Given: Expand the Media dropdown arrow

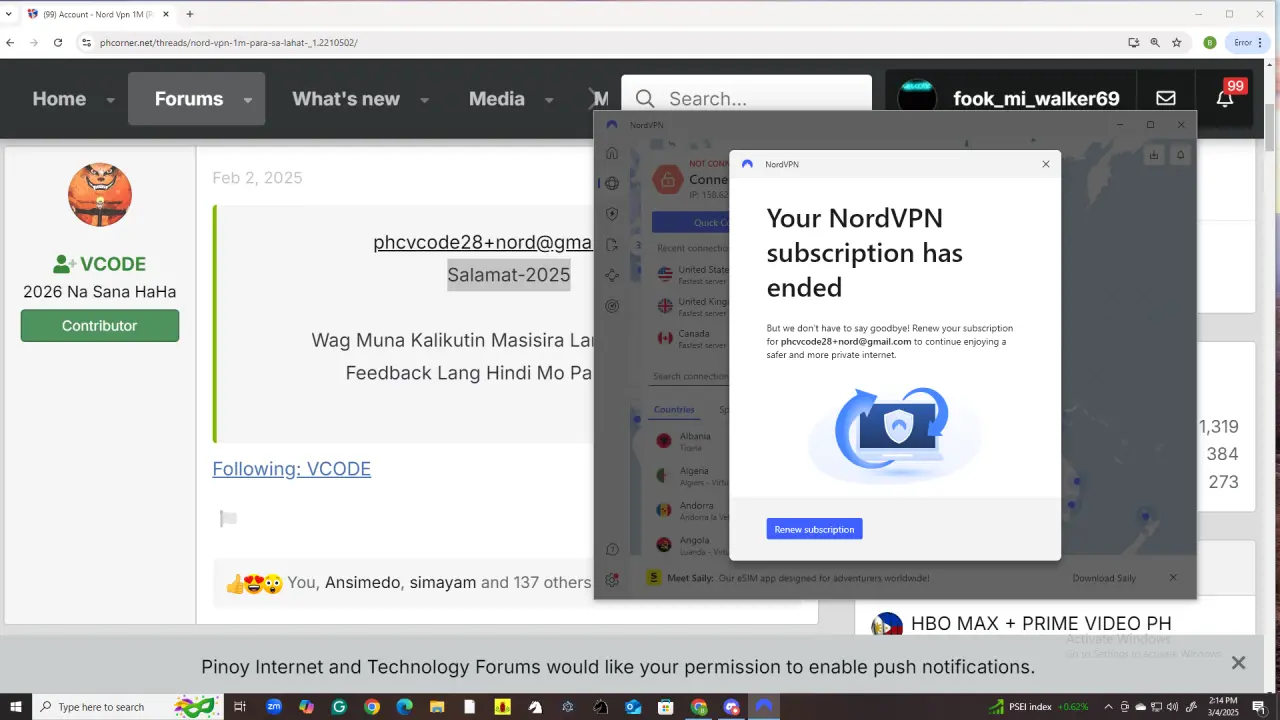Looking at the screenshot, I should tap(549, 100).
